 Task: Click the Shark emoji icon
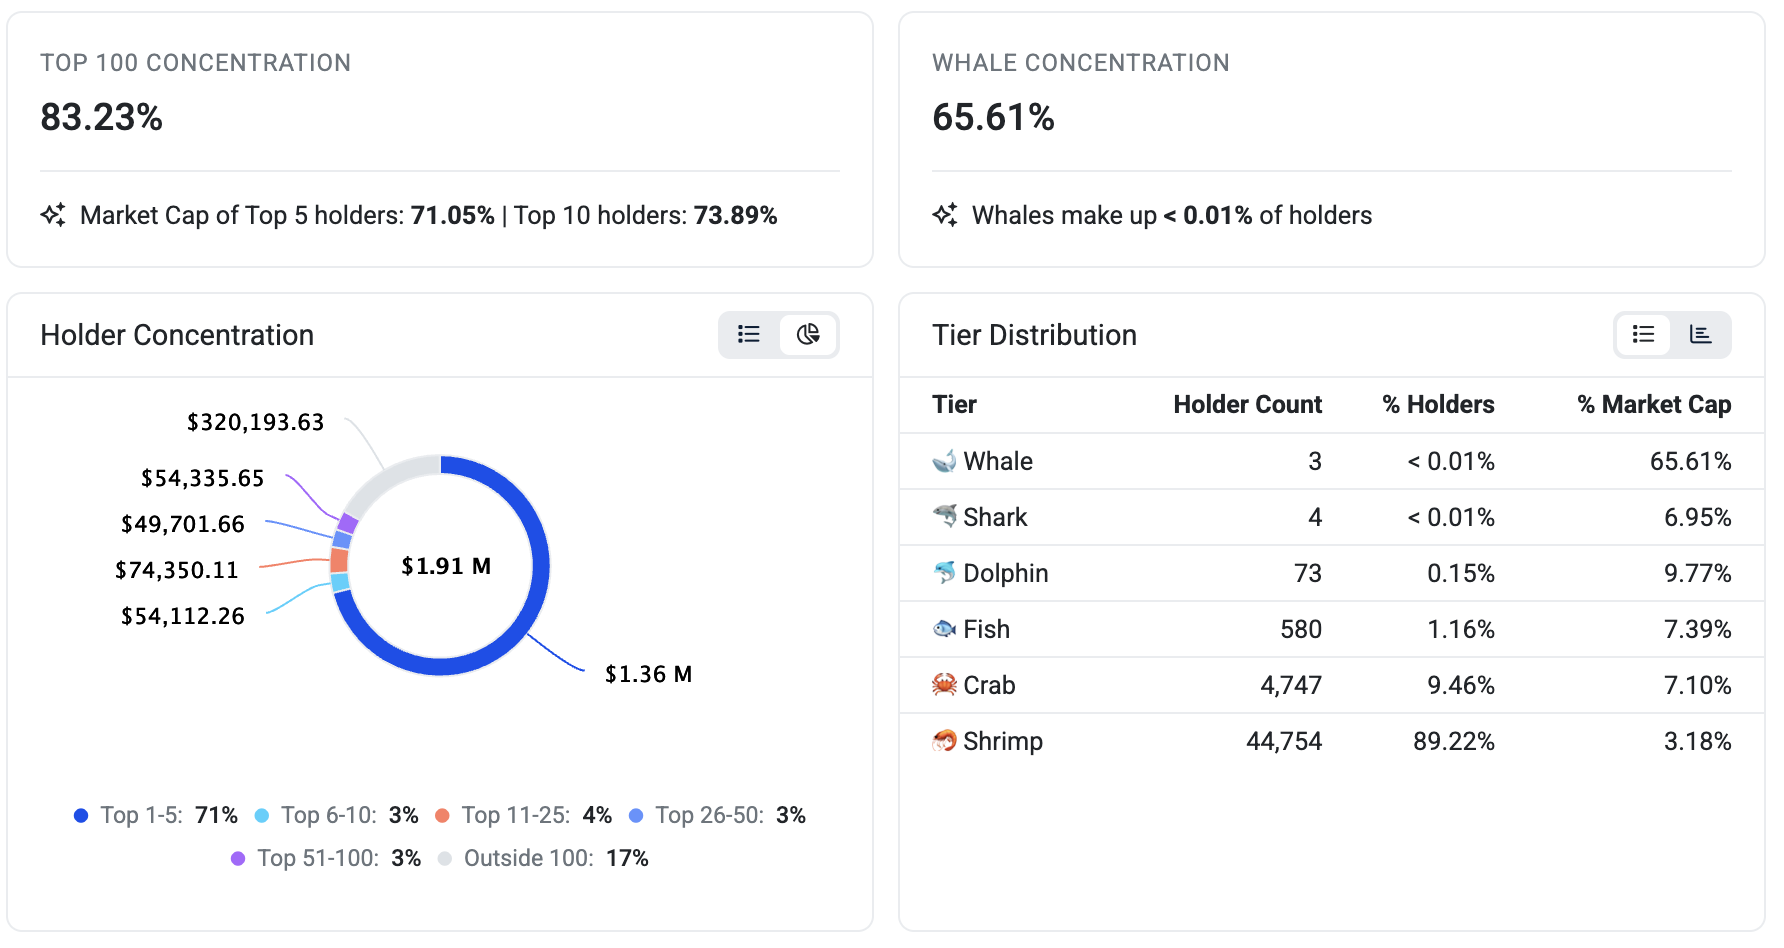(x=944, y=517)
